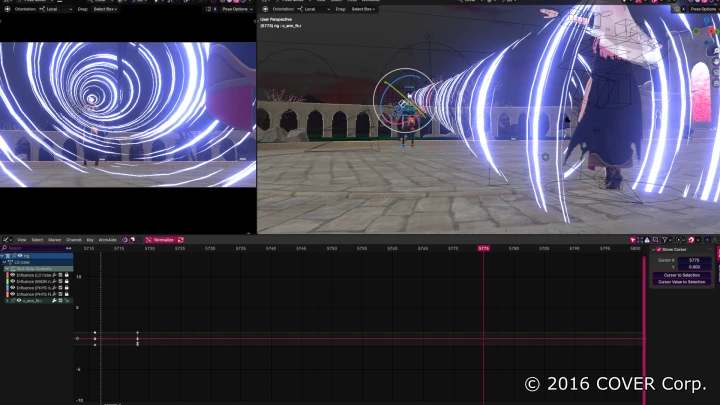Toggle mute checkbox on first Influence channel

(60, 275)
